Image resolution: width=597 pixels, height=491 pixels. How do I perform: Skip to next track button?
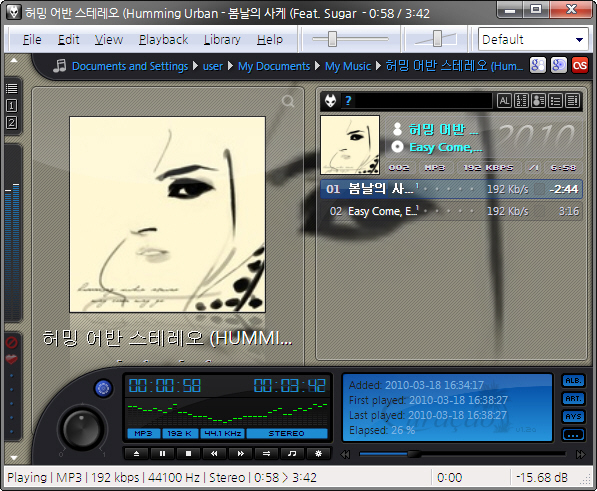pos(240,453)
